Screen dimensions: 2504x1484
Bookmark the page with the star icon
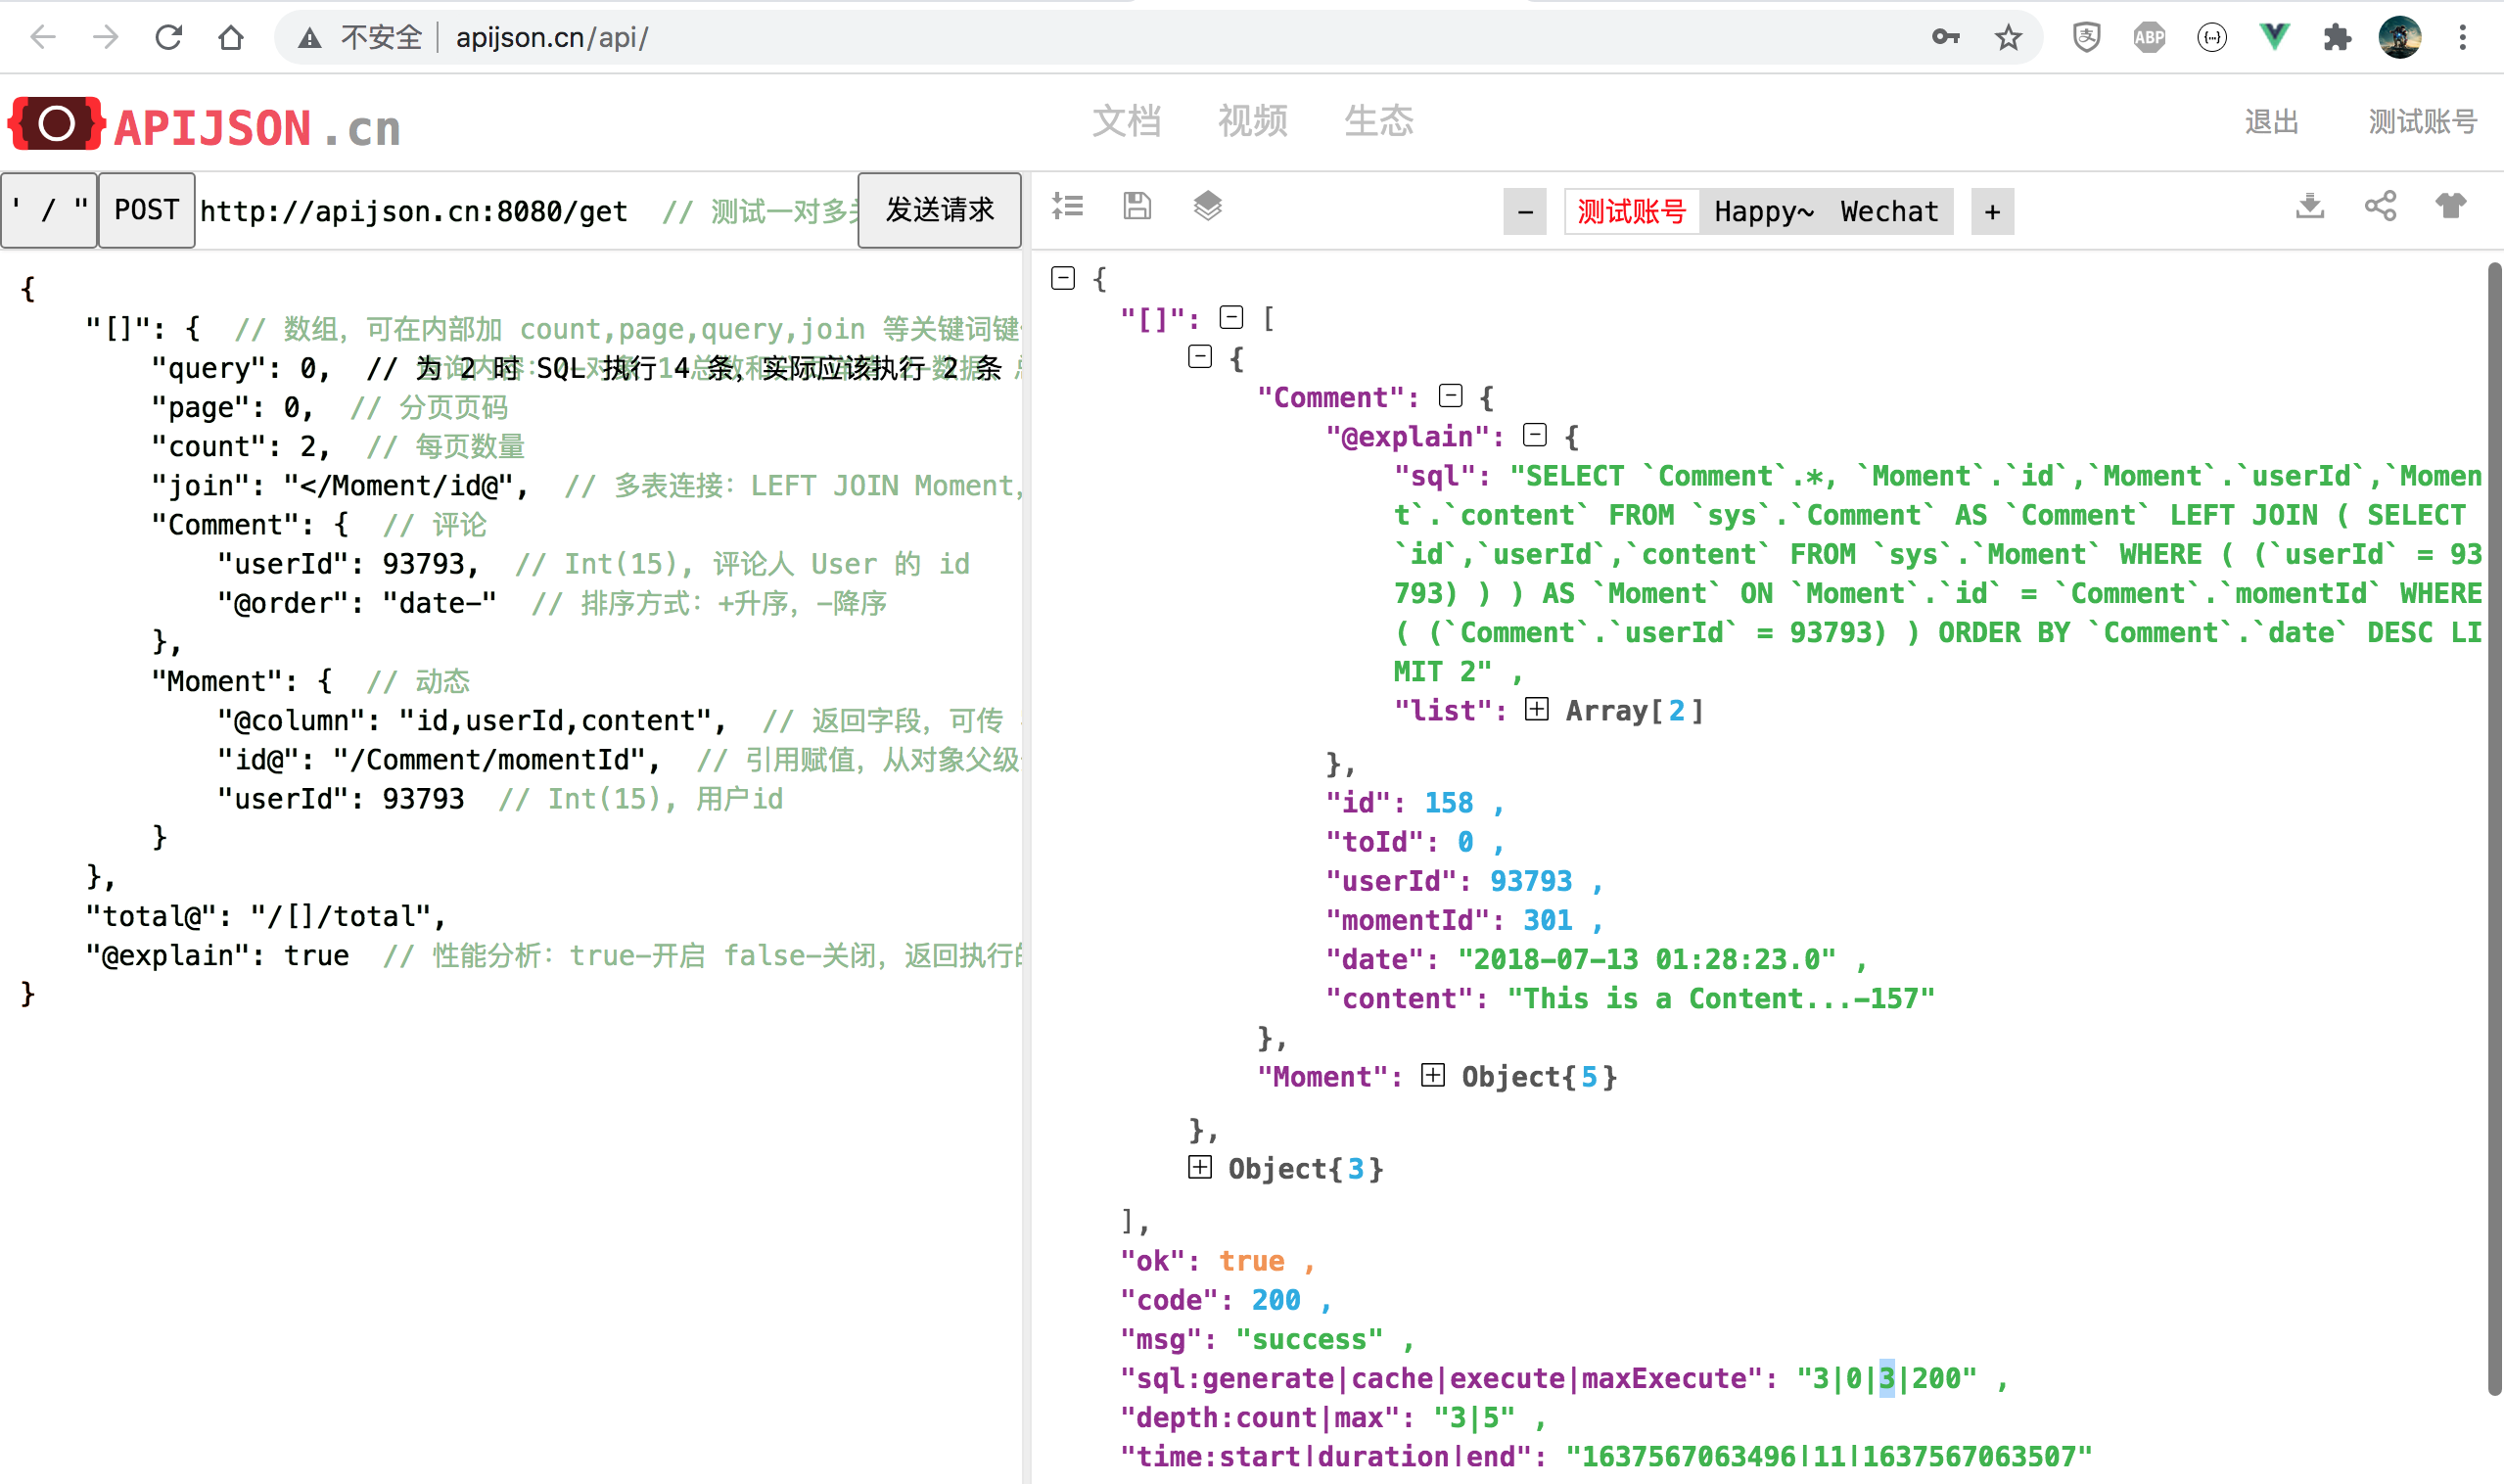(x=2008, y=38)
